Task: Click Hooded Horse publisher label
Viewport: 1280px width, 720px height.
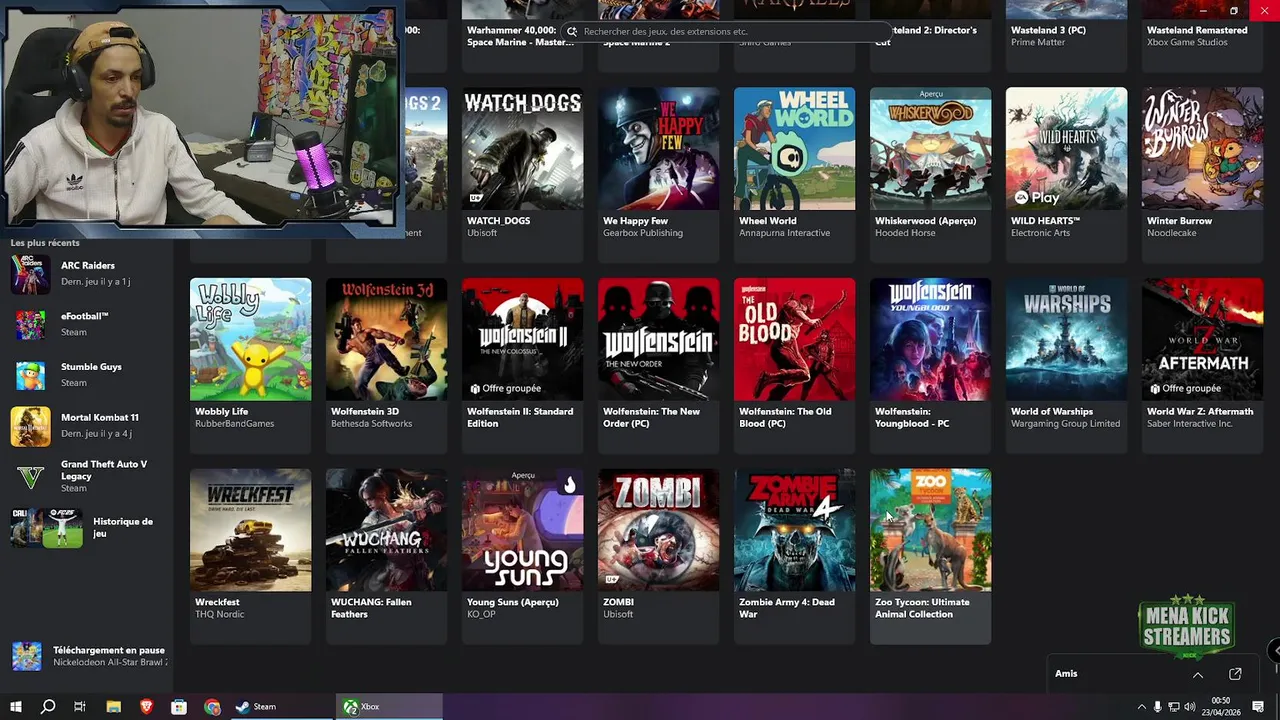Action: pyautogui.click(x=905, y=233)
